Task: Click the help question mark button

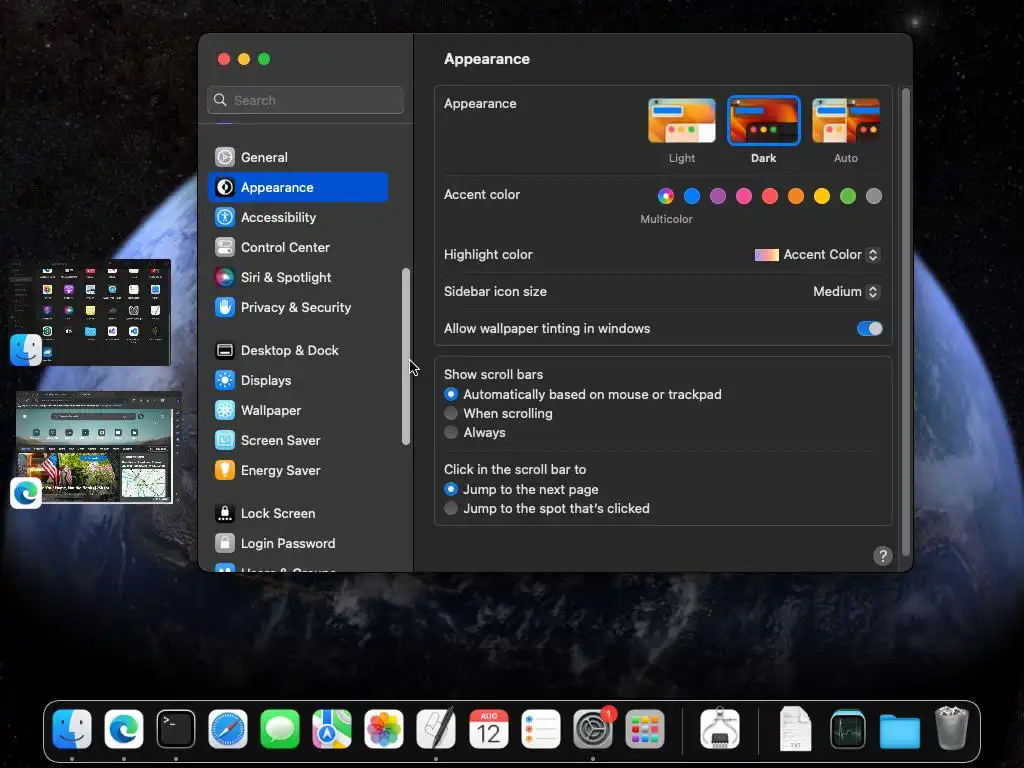Action: pos(883,556)
